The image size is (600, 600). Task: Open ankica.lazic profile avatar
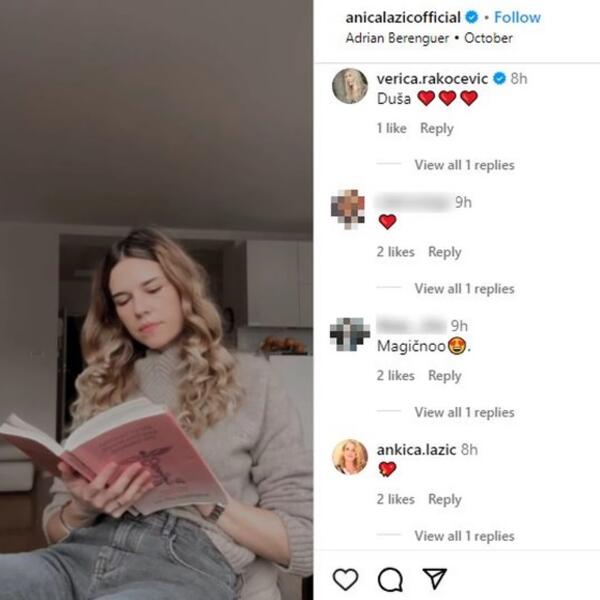[350, 457]
